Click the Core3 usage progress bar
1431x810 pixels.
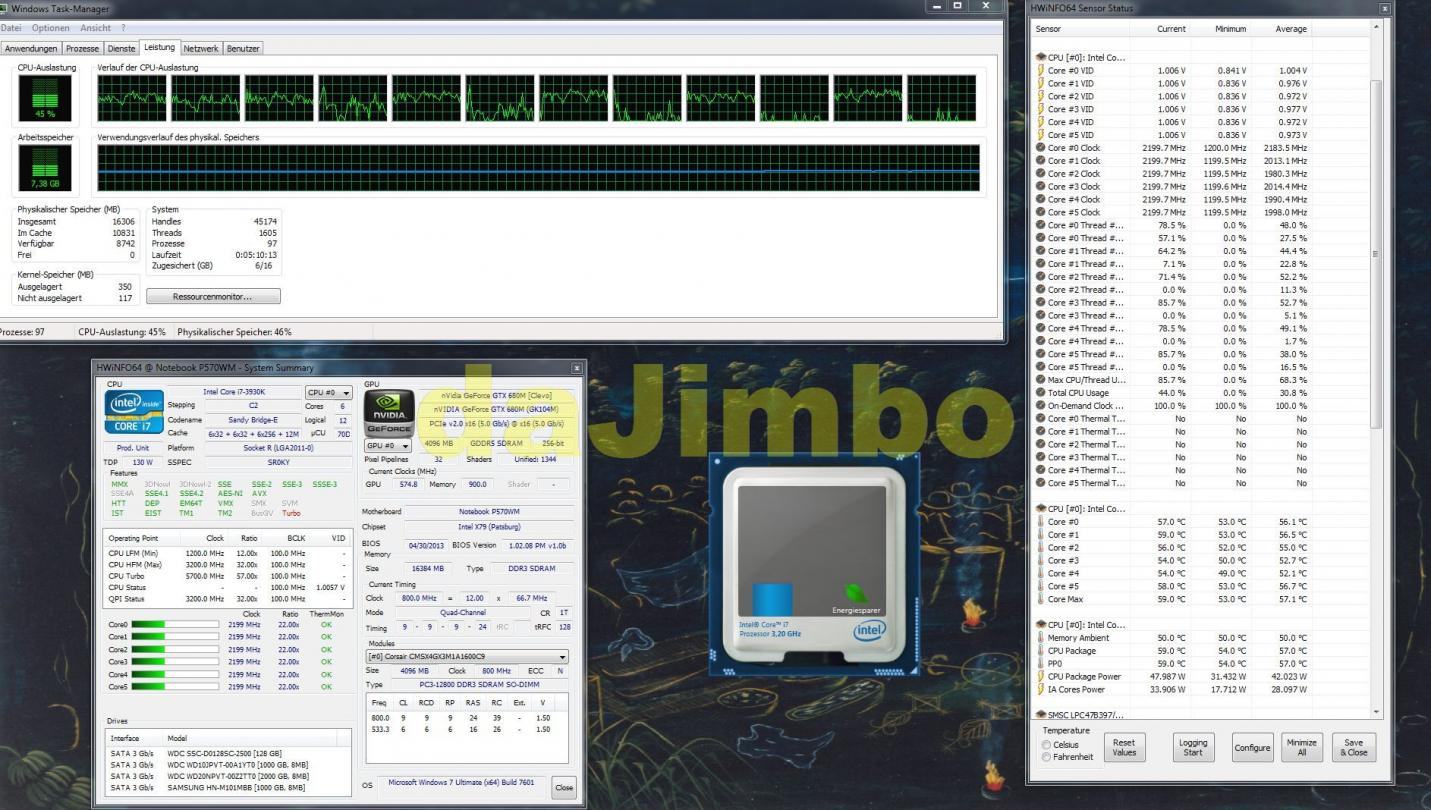[175, 662]
